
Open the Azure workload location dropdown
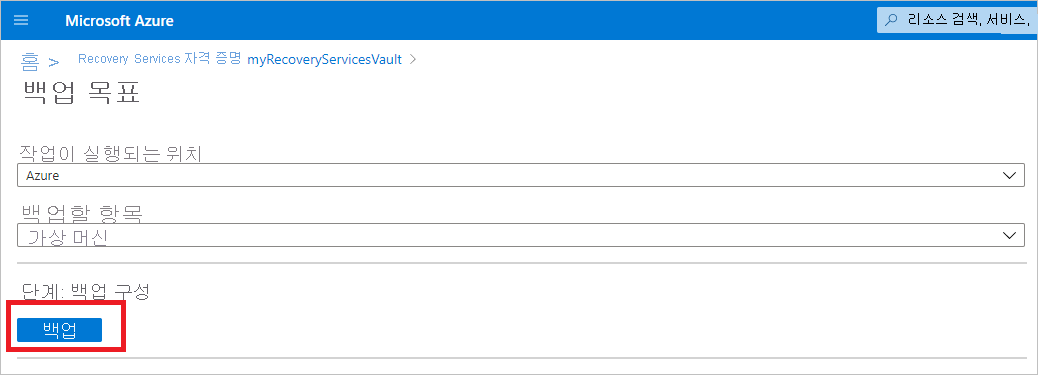coord(520,176)
